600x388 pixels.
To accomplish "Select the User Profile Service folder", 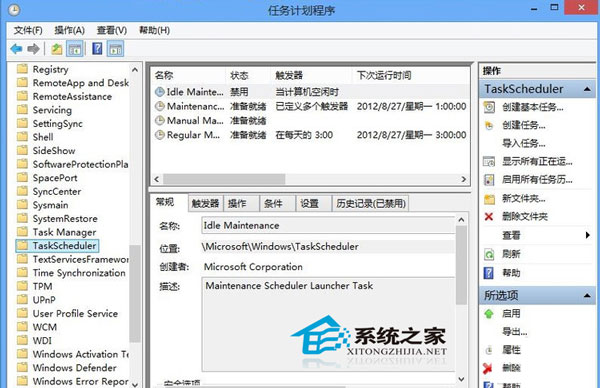I will click(x=68, y=313).
